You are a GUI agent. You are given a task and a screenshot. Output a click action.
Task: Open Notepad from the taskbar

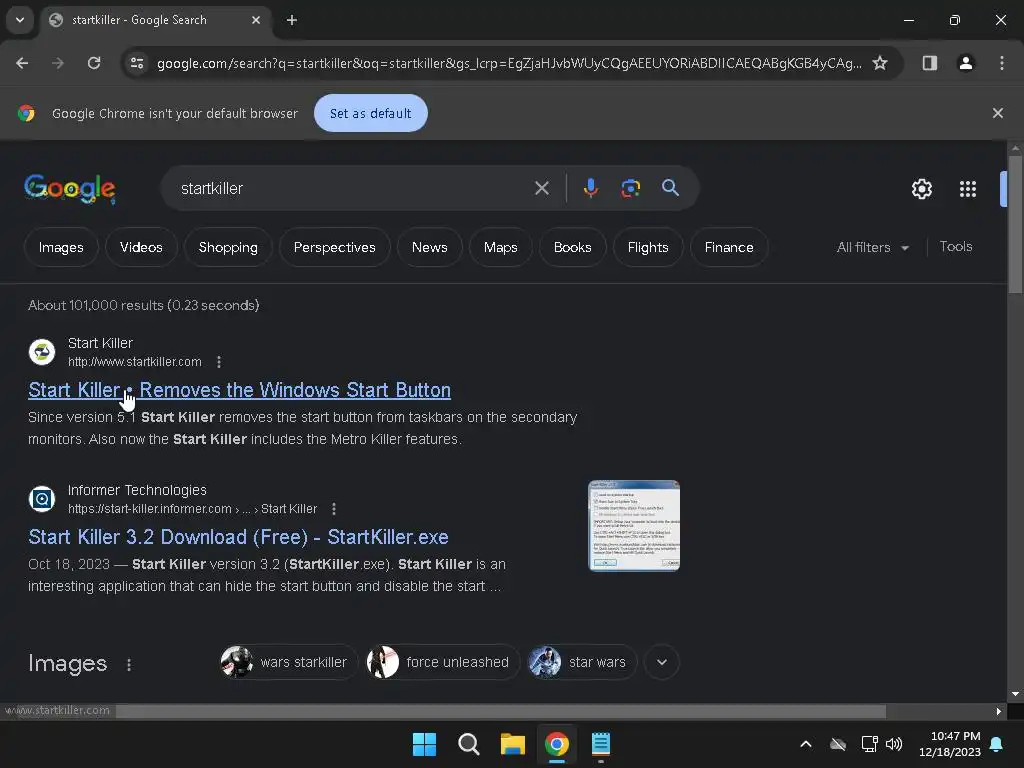tap(601, 744)
